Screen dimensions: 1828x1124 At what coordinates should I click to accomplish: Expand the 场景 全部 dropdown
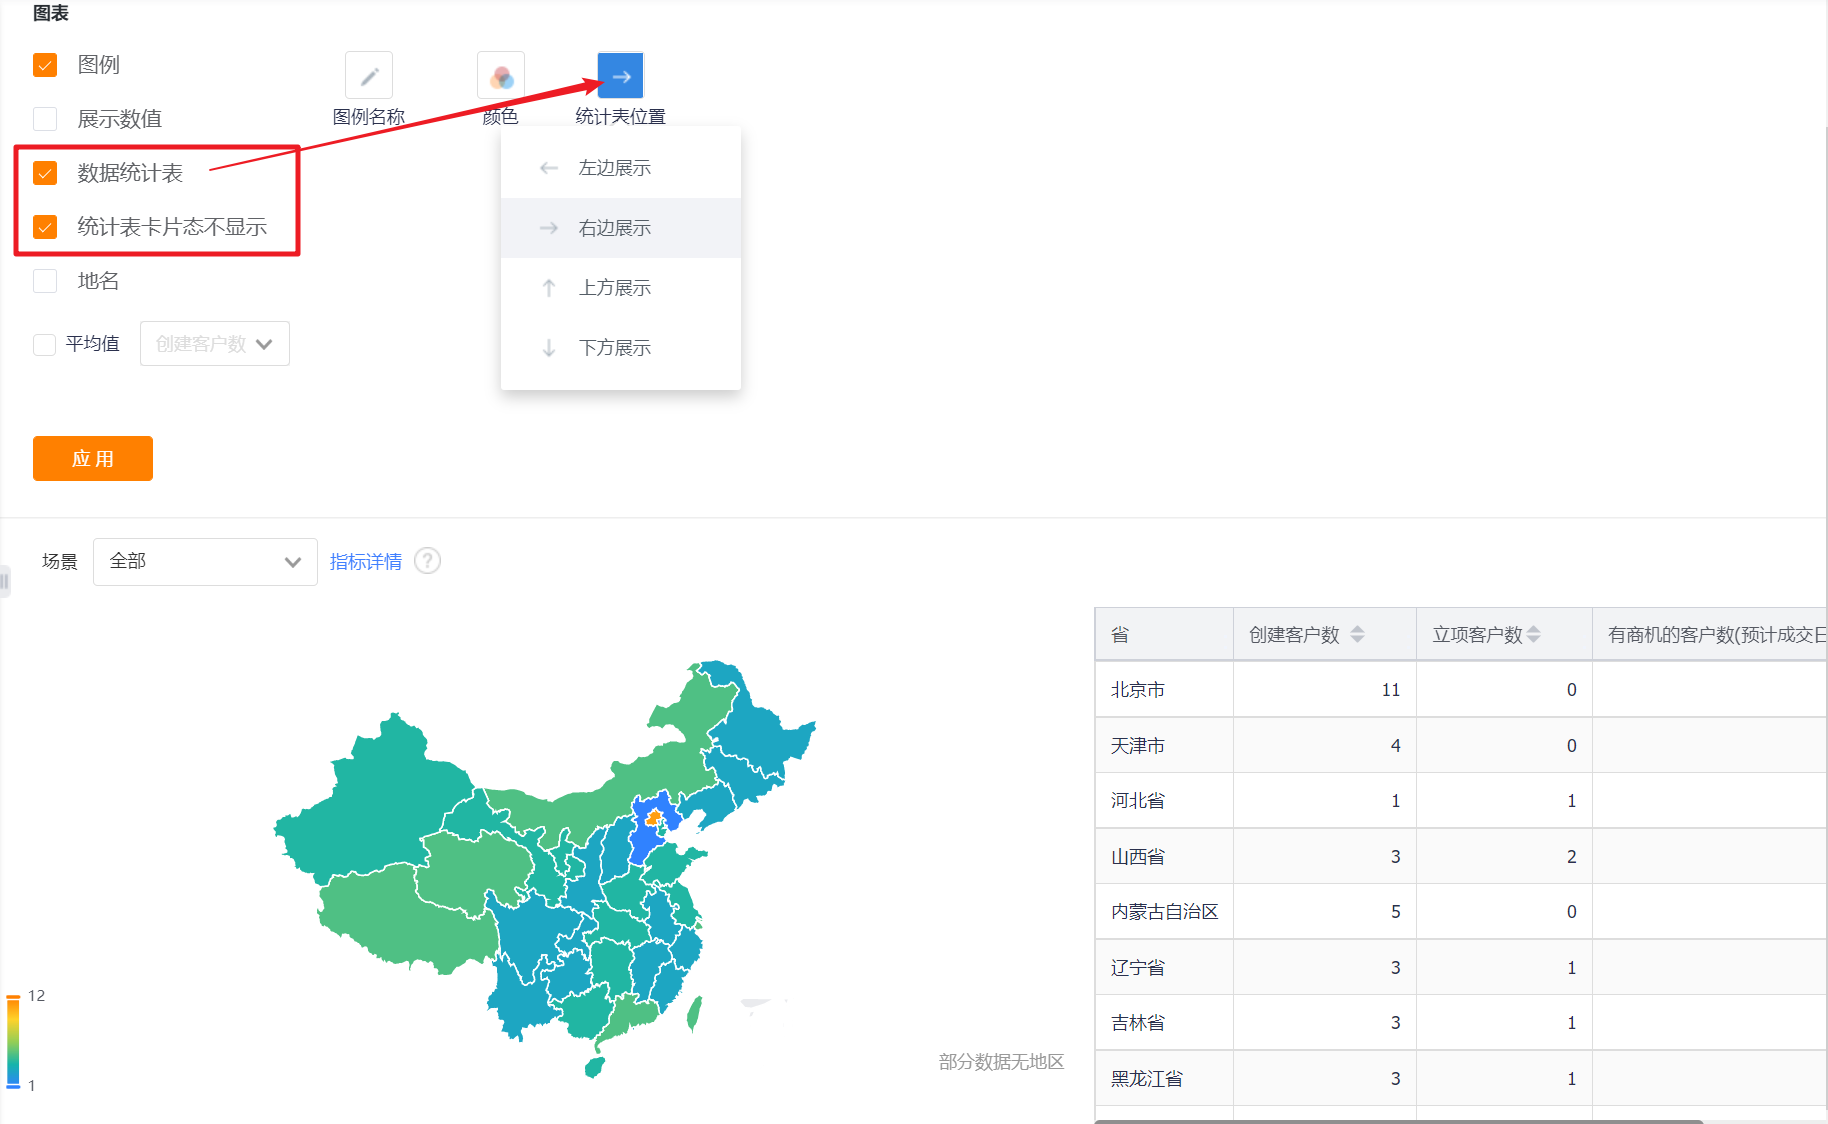(205, 562)
